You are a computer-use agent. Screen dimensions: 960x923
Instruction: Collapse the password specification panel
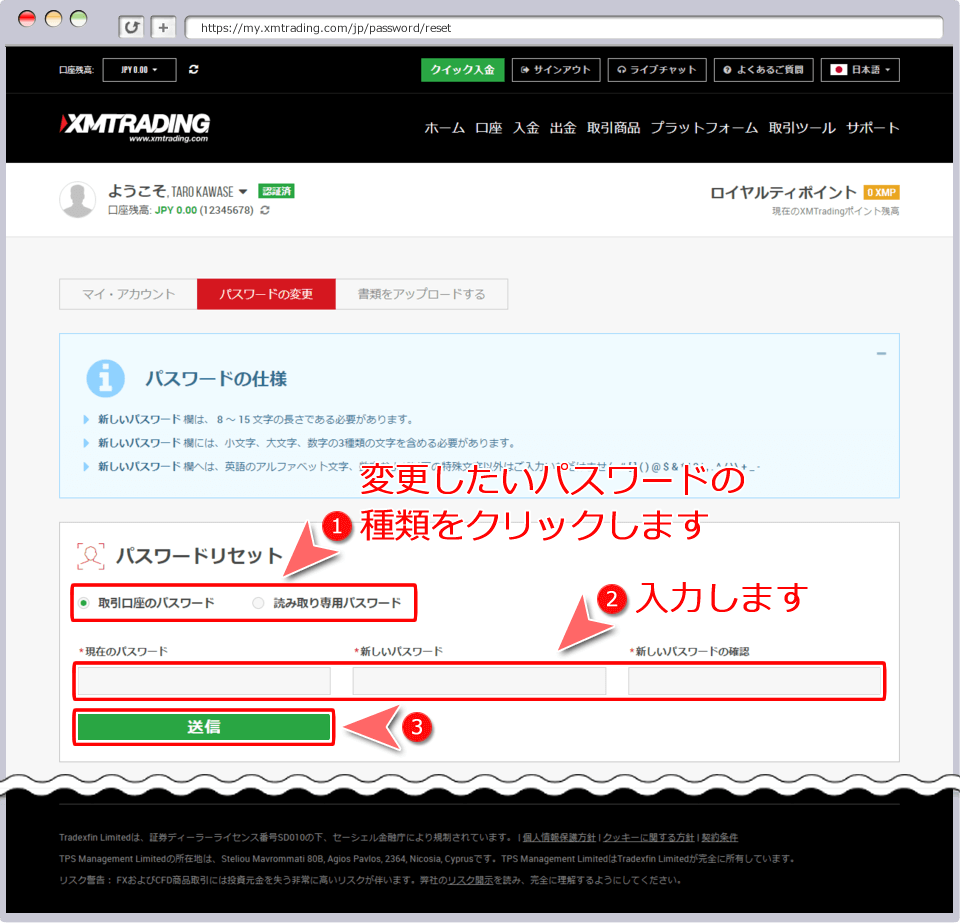(x=881, y=353)
